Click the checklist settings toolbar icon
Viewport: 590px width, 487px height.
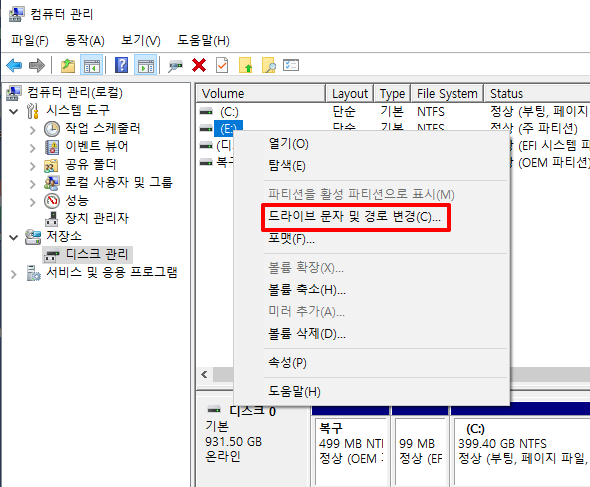291,65
